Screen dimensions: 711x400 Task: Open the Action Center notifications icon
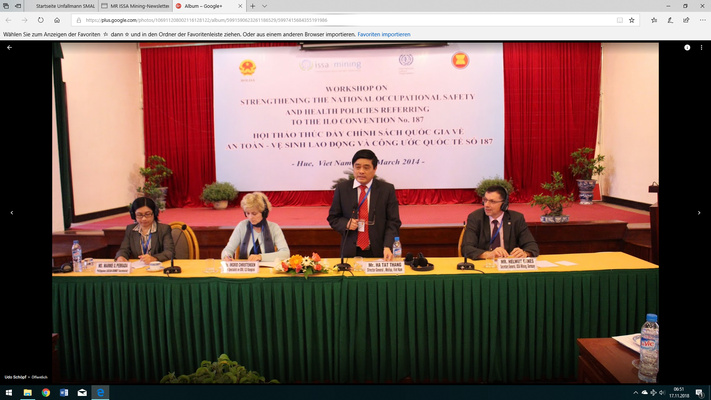click(700, 393)
